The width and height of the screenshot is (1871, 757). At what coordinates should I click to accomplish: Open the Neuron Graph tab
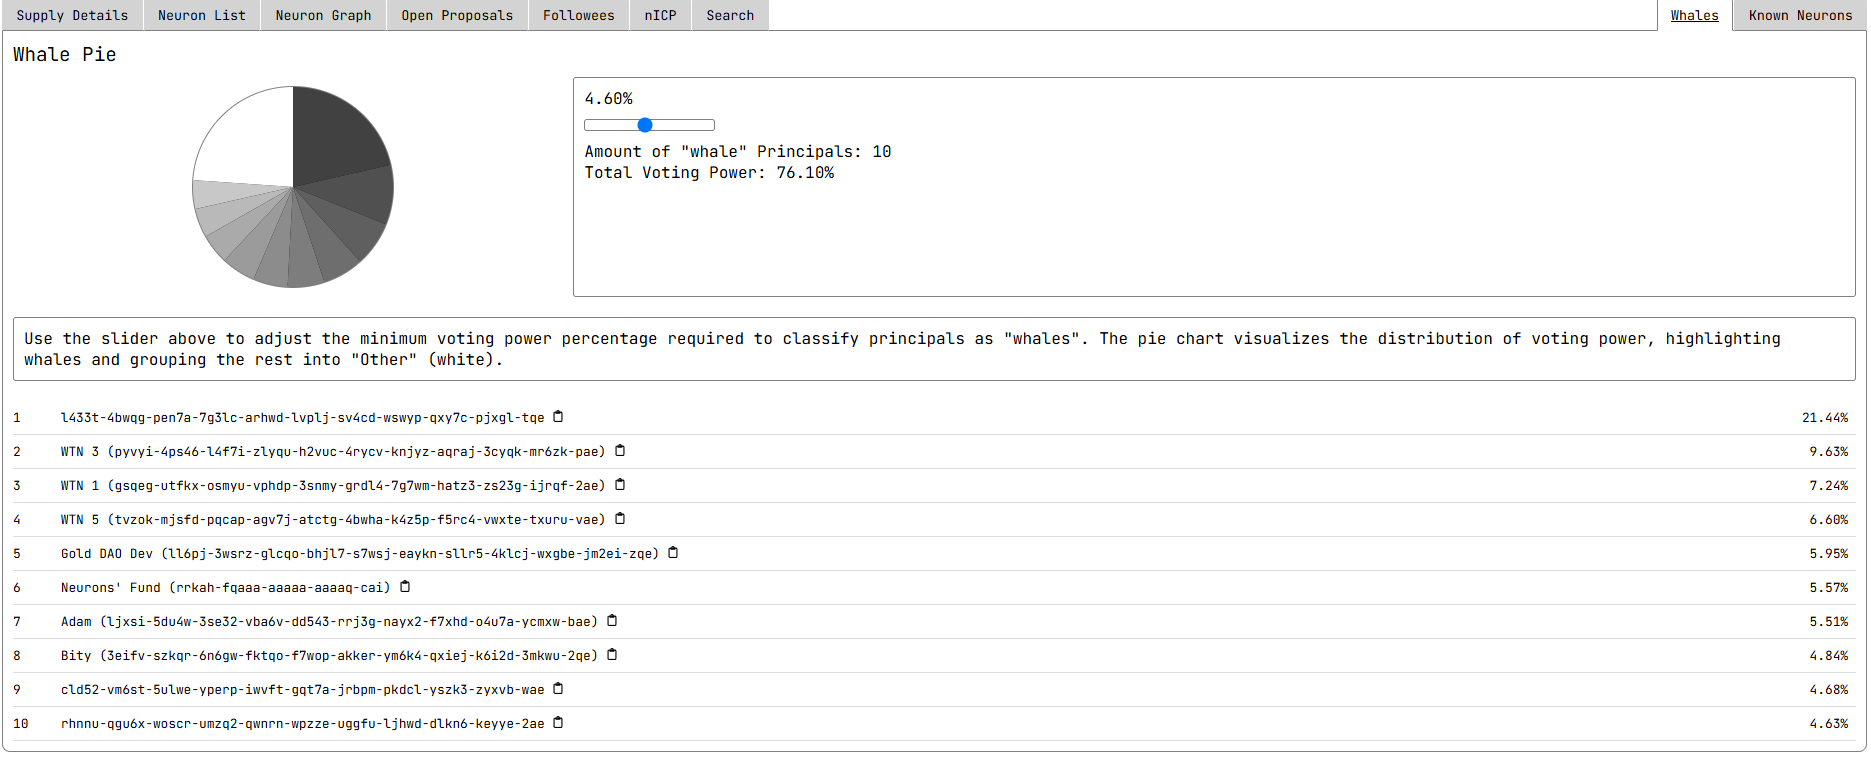click(x=323, y=15)
